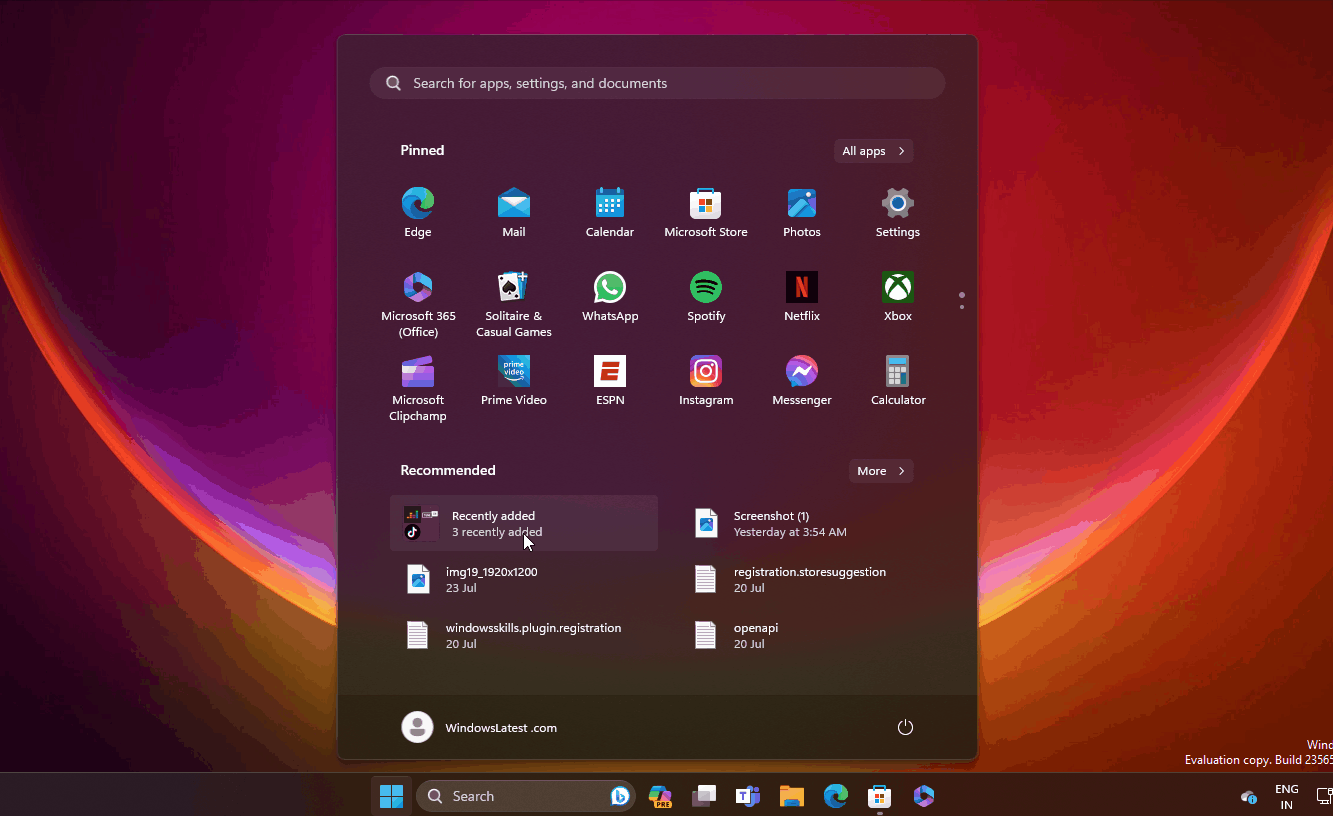Click the taskbar Search box
Screen dimensions: 1333x816
(526, 796)
